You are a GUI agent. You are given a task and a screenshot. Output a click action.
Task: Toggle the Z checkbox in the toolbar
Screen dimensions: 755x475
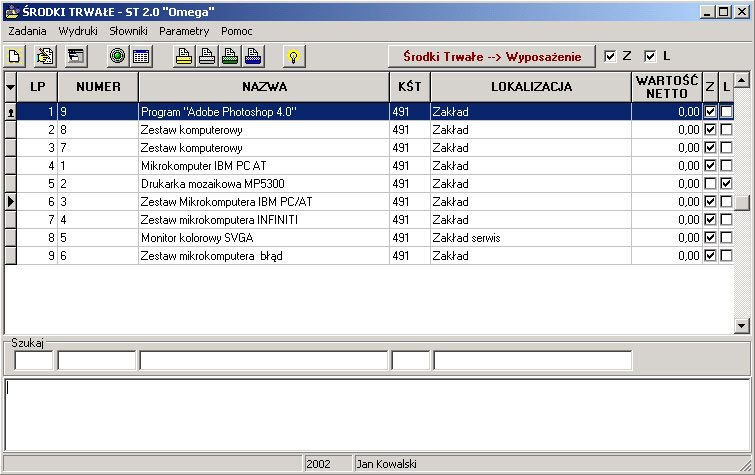(611, 56)
